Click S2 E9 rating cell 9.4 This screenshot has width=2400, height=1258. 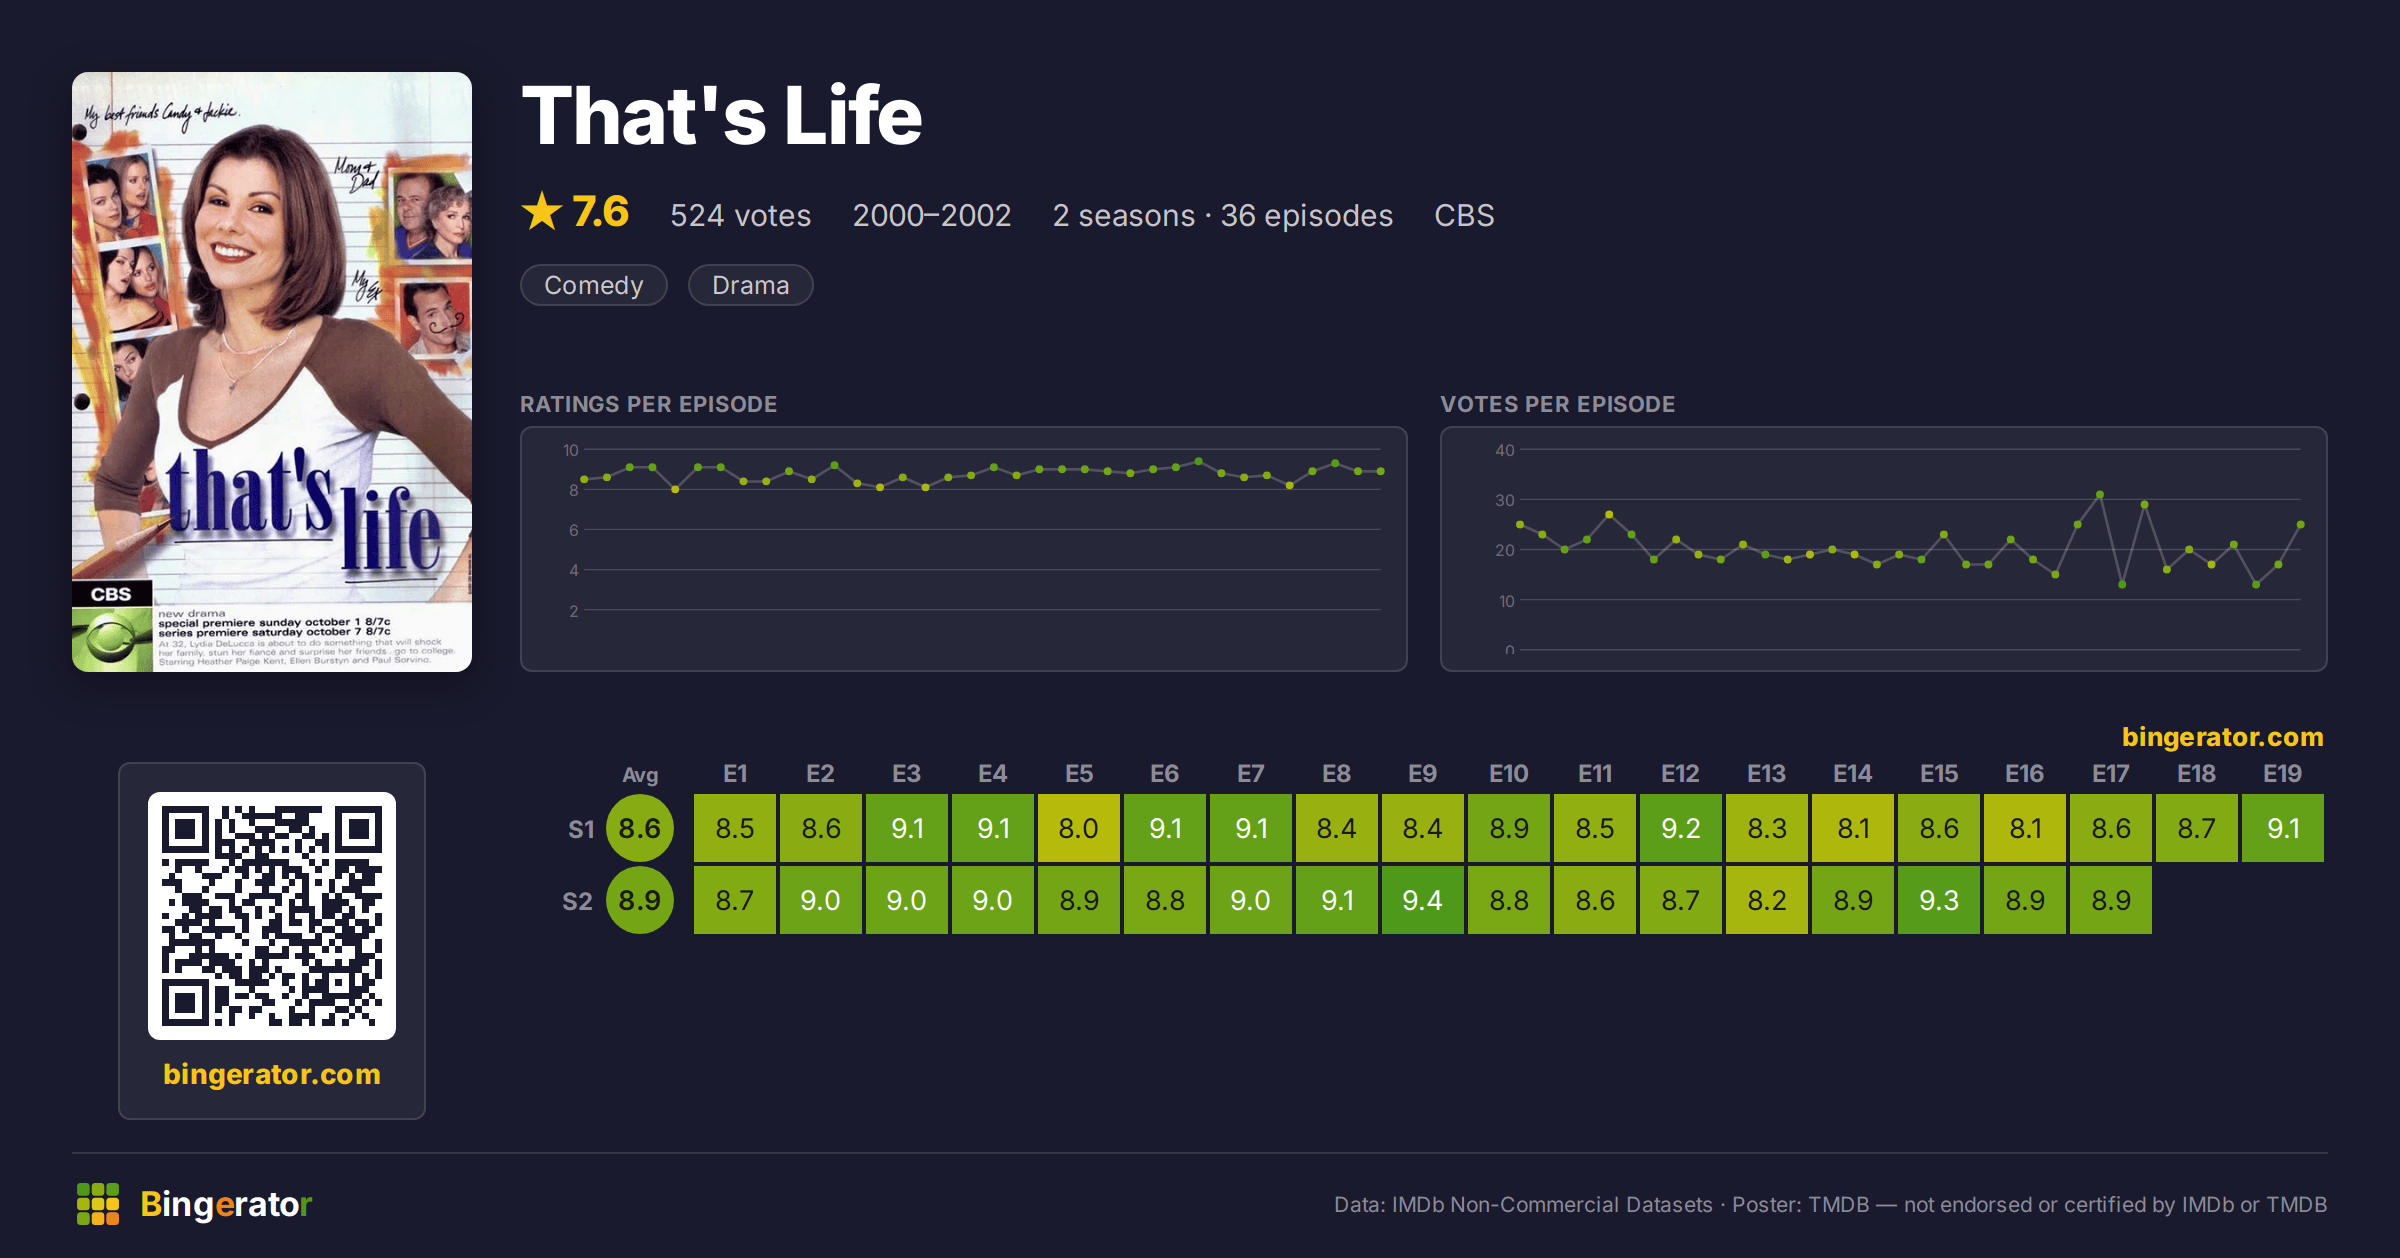(x=1423, y=900)
